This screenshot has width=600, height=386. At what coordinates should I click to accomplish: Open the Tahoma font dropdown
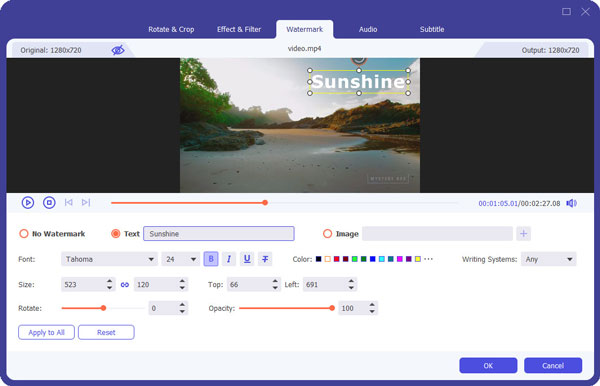(109, 259)
